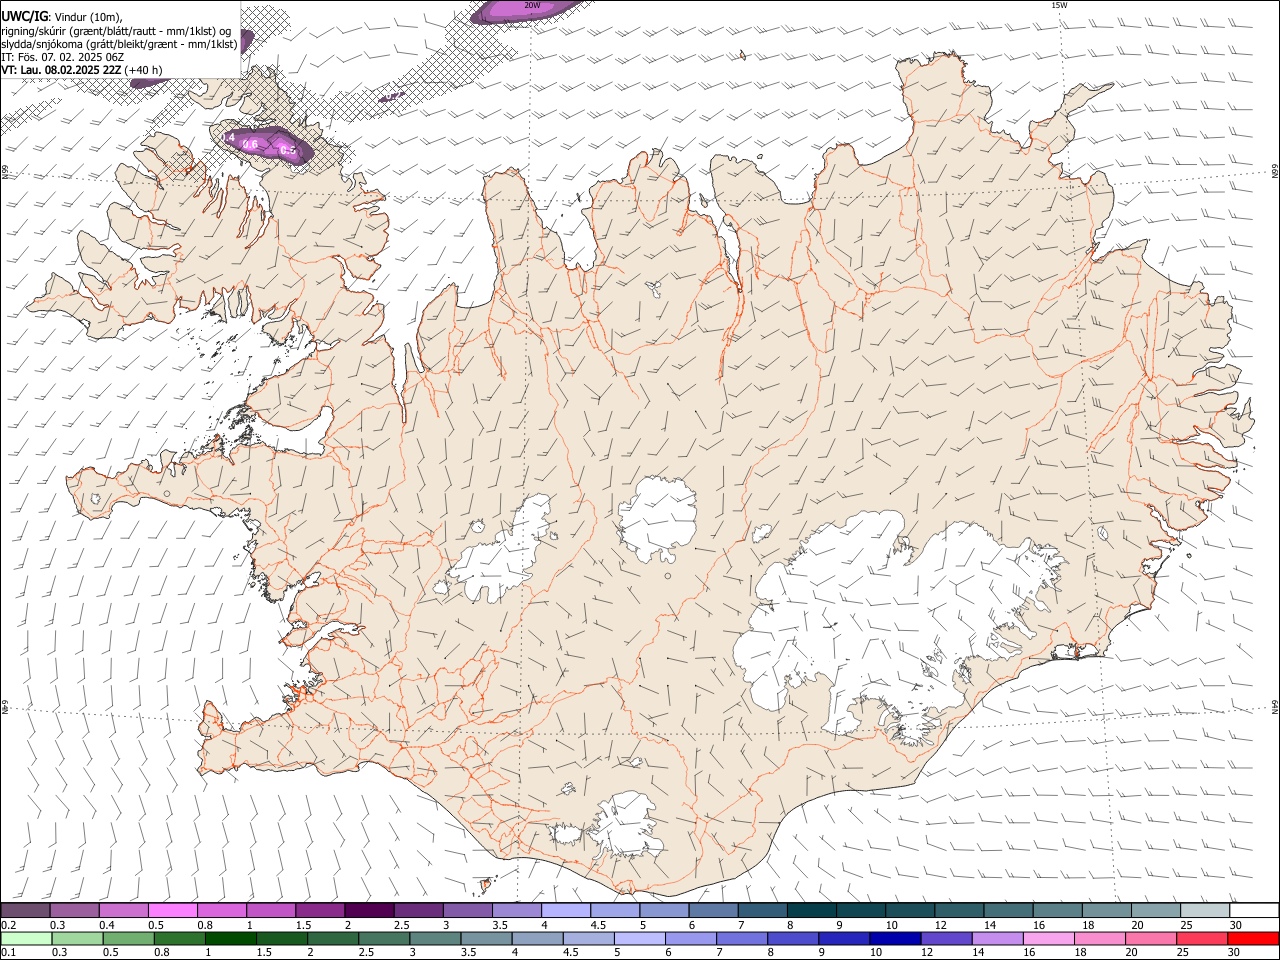The image size is (1280, 960).
Task: Pick the pale green lower swatch between 0.1 and 0.3
Action: pos(27,938)
